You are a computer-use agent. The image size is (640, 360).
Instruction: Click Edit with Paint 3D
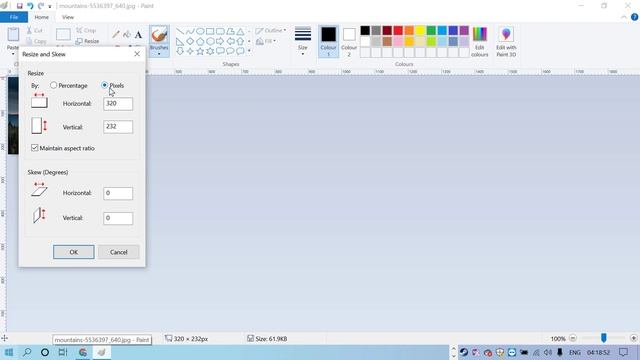pos(506,41)
